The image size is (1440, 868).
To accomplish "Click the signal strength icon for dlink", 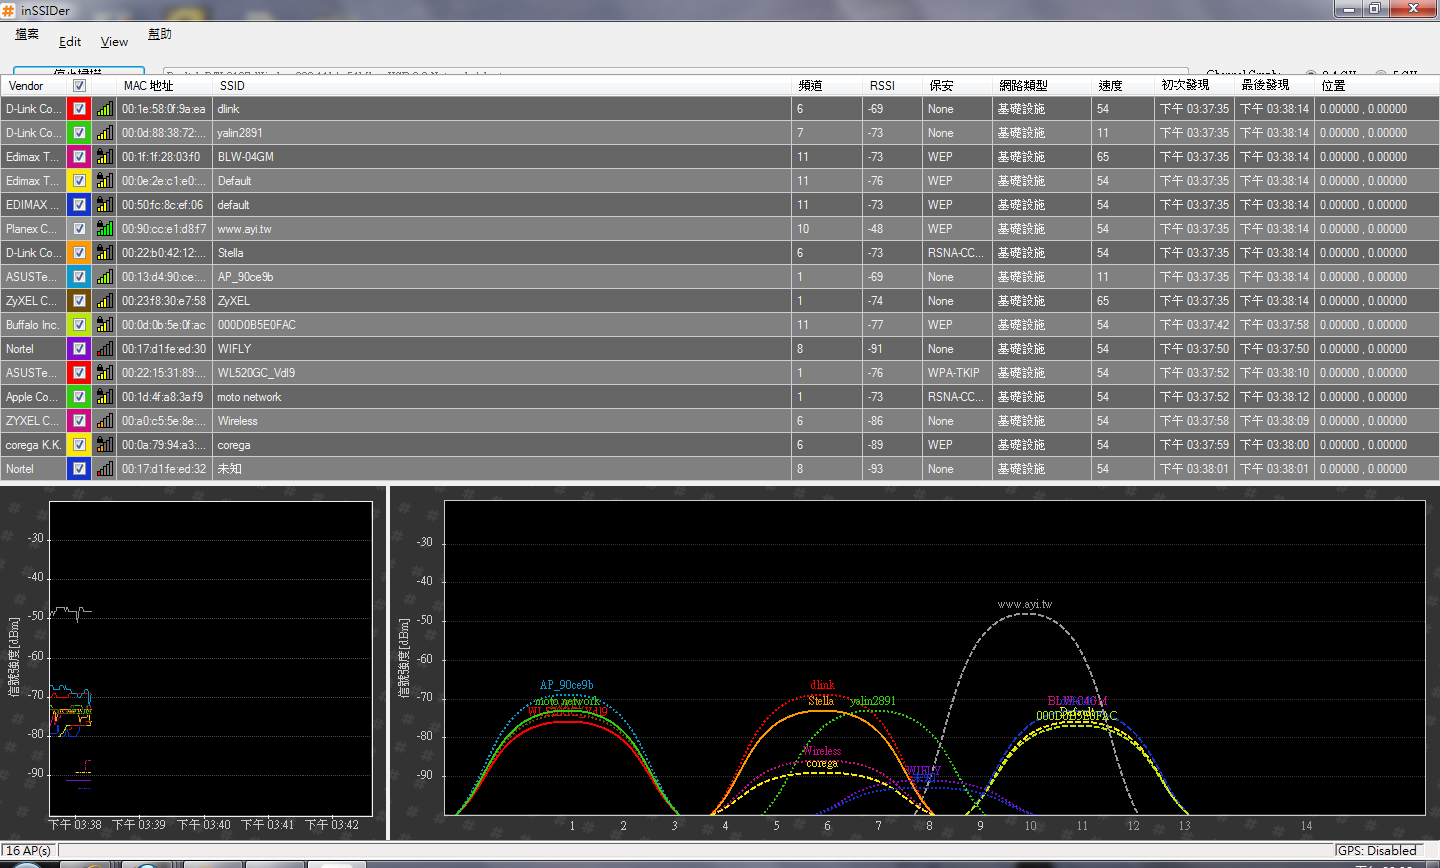I will point(104,109).
